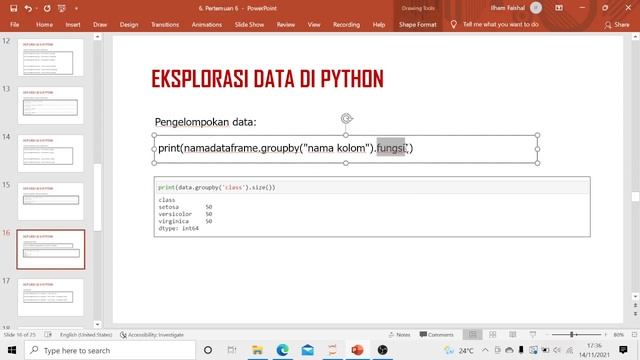Open Microsoft Edge from taskbar
The image size is (640, 360).
[282, 350]
